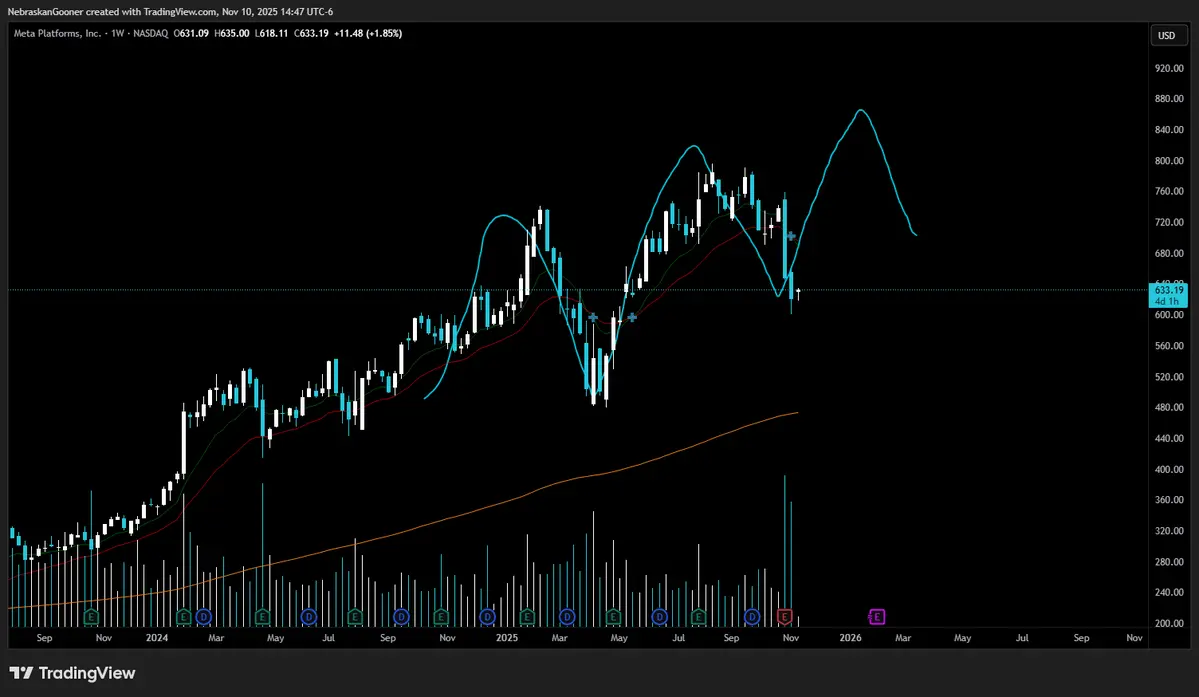The width and height of the screenshot is (1199, 697).
Task: Open the February 2024 green earnings marker
Action: (x=184, y=616)
